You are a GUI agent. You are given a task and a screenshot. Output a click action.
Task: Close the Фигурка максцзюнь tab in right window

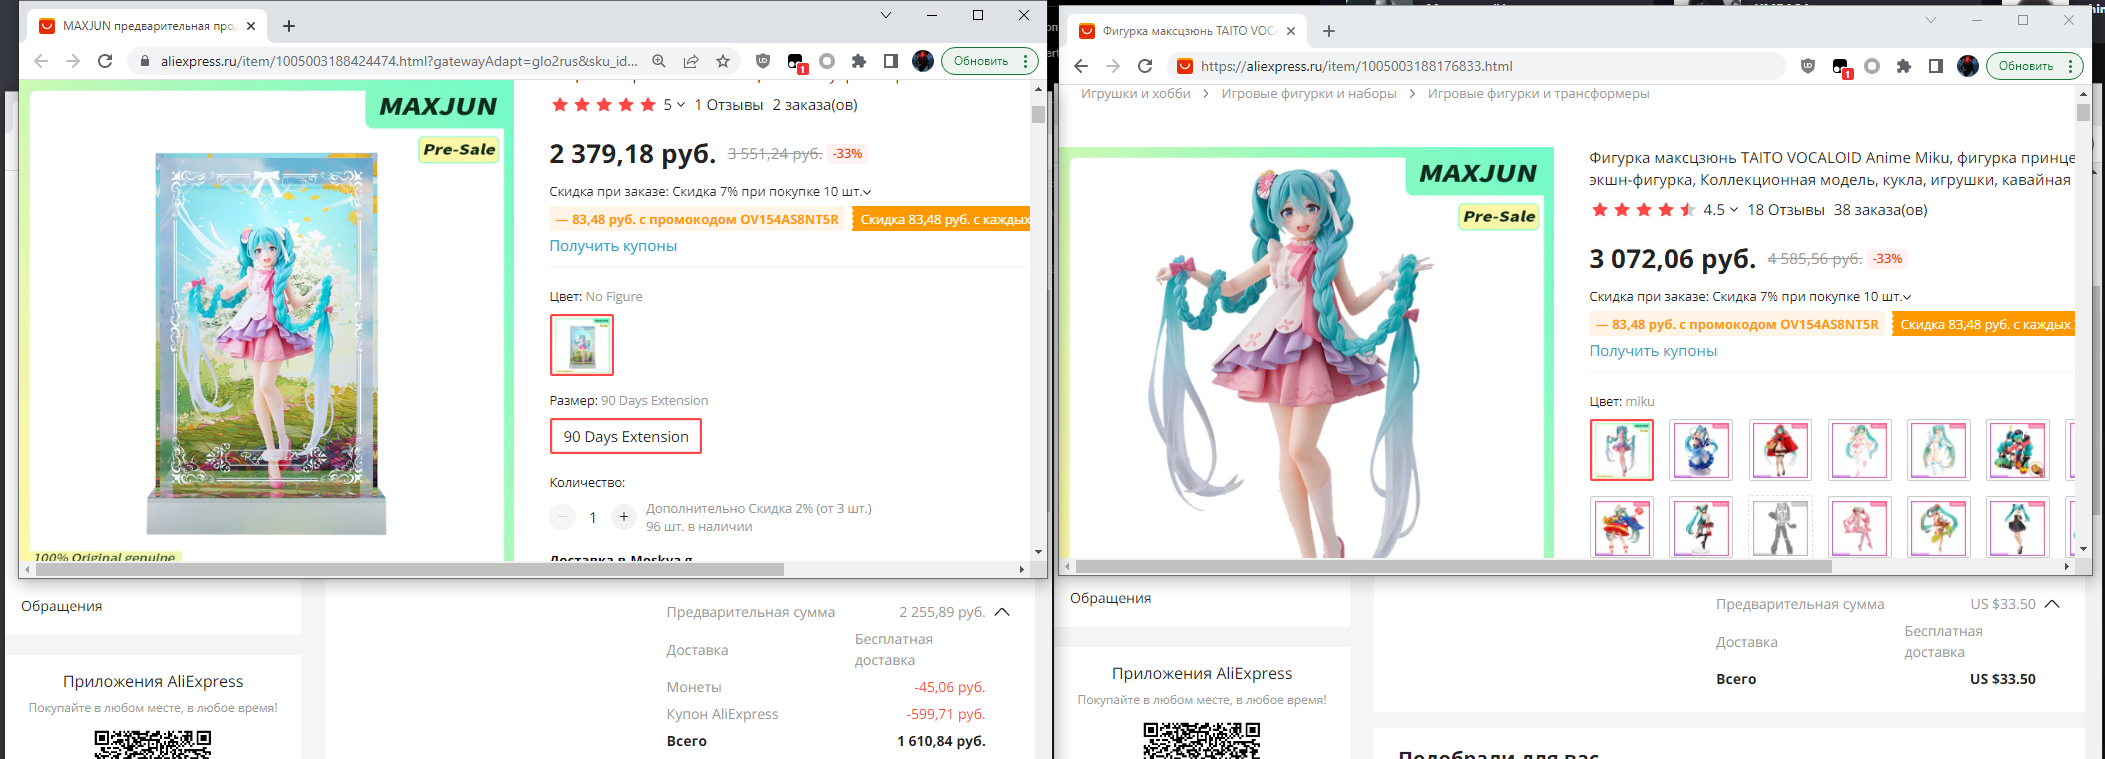pos(1291,31)
